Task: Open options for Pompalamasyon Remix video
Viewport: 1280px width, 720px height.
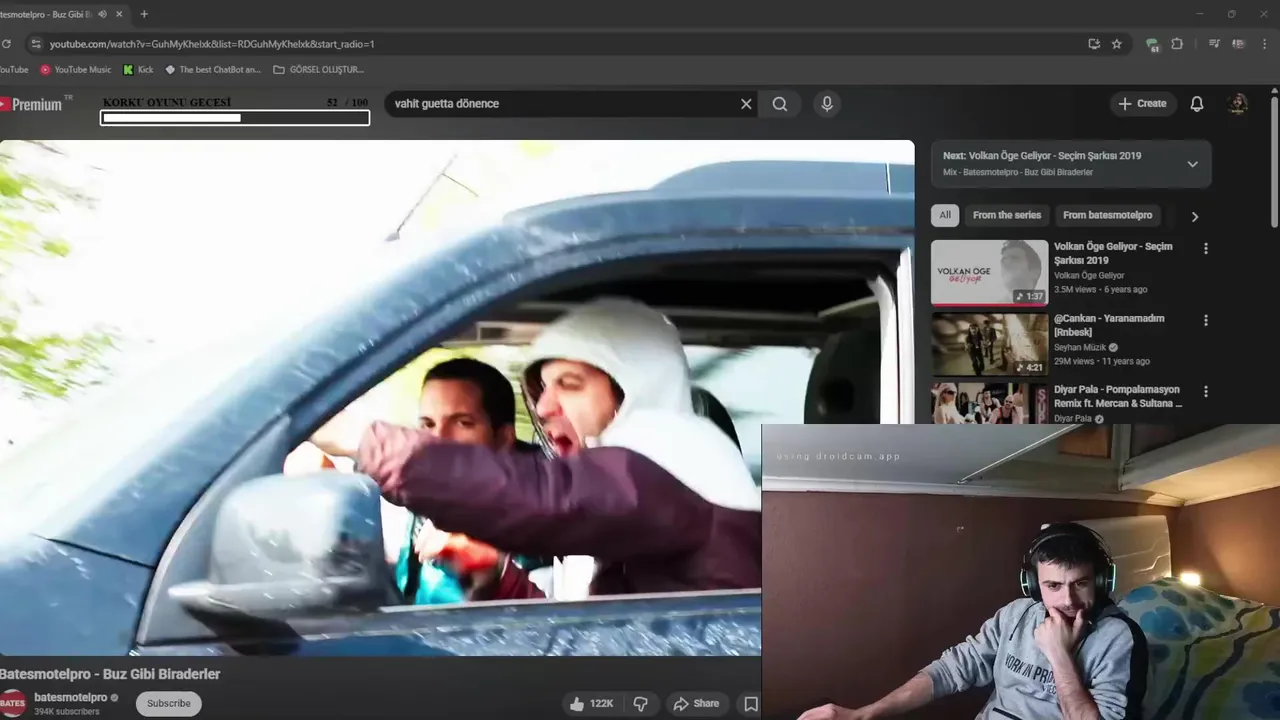Action: [x=1206, y=392]
